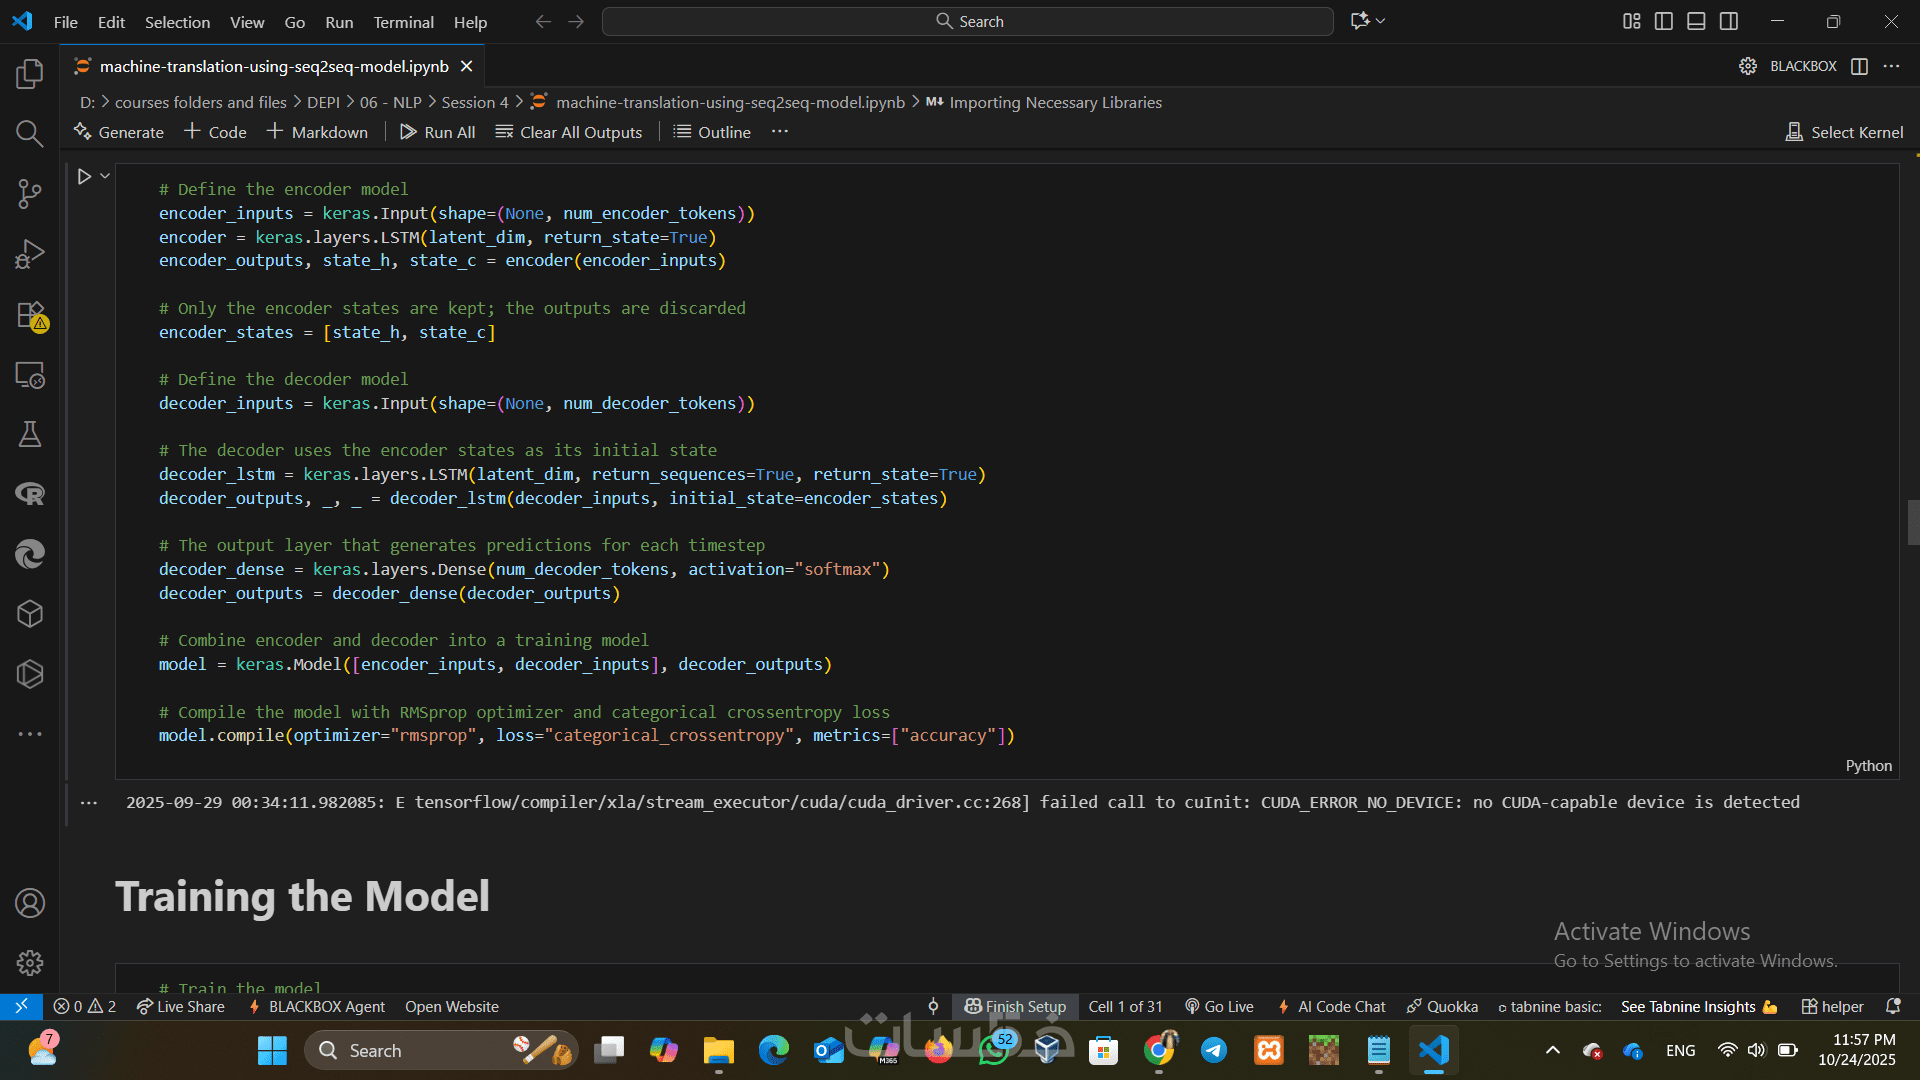Screen dimensions: 1920x1080
Task: Toggle the bottom panel layout button
Action: tap(1696, 21)
